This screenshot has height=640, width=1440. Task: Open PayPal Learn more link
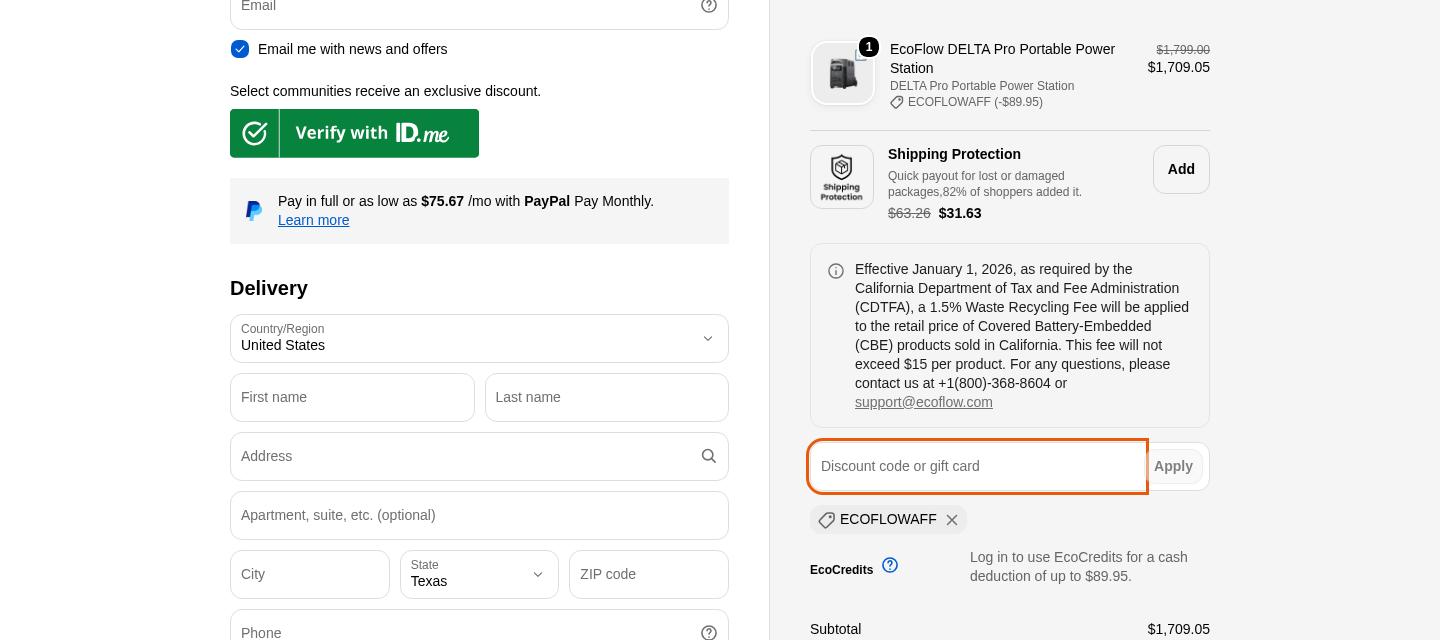click(x=314, y=220)
